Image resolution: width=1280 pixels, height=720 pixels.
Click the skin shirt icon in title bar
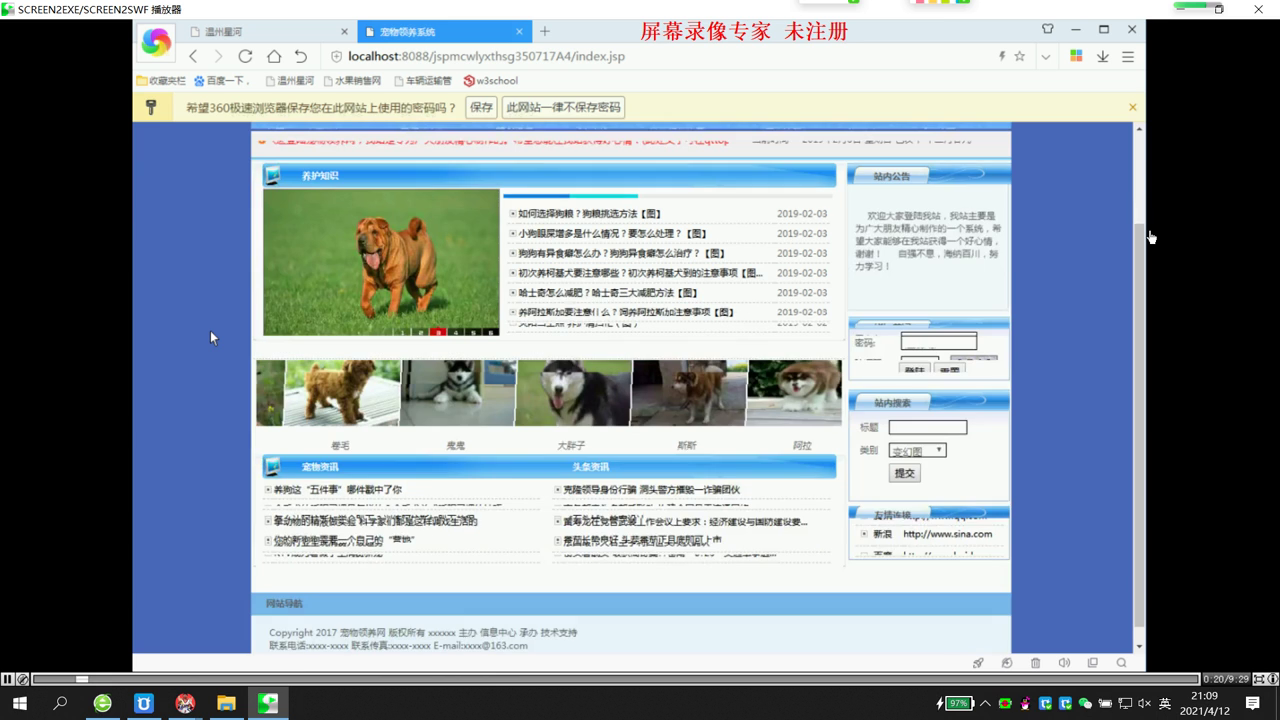click(x=1048, y=30)
